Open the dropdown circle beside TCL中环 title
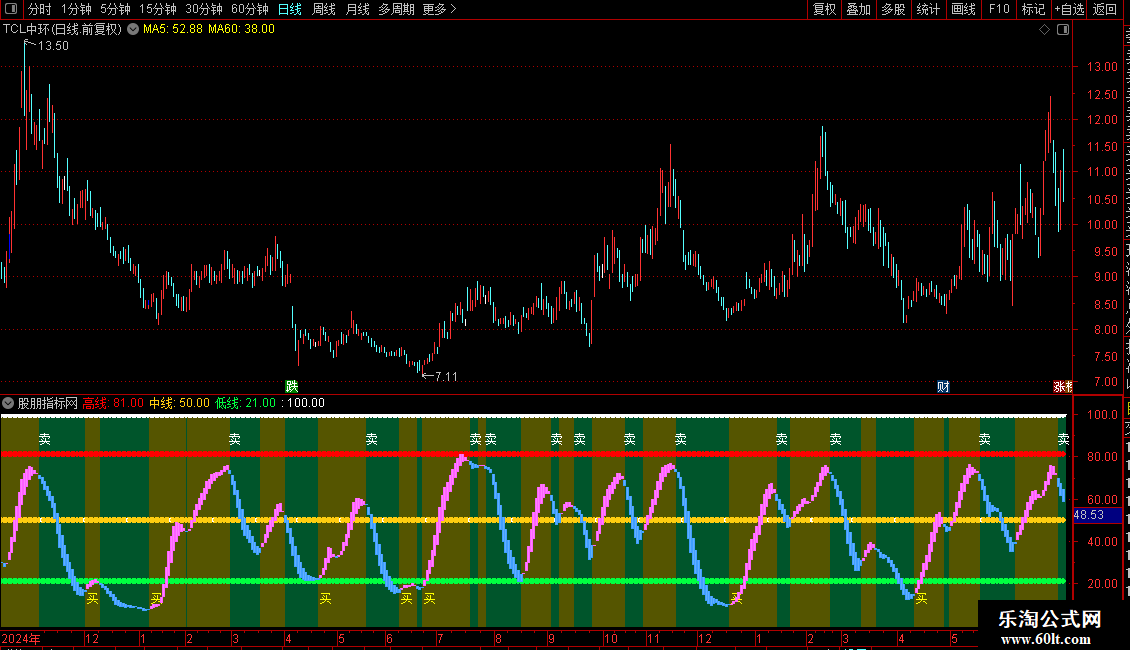Screen dimensions: 1130x650 click(133, 29)
